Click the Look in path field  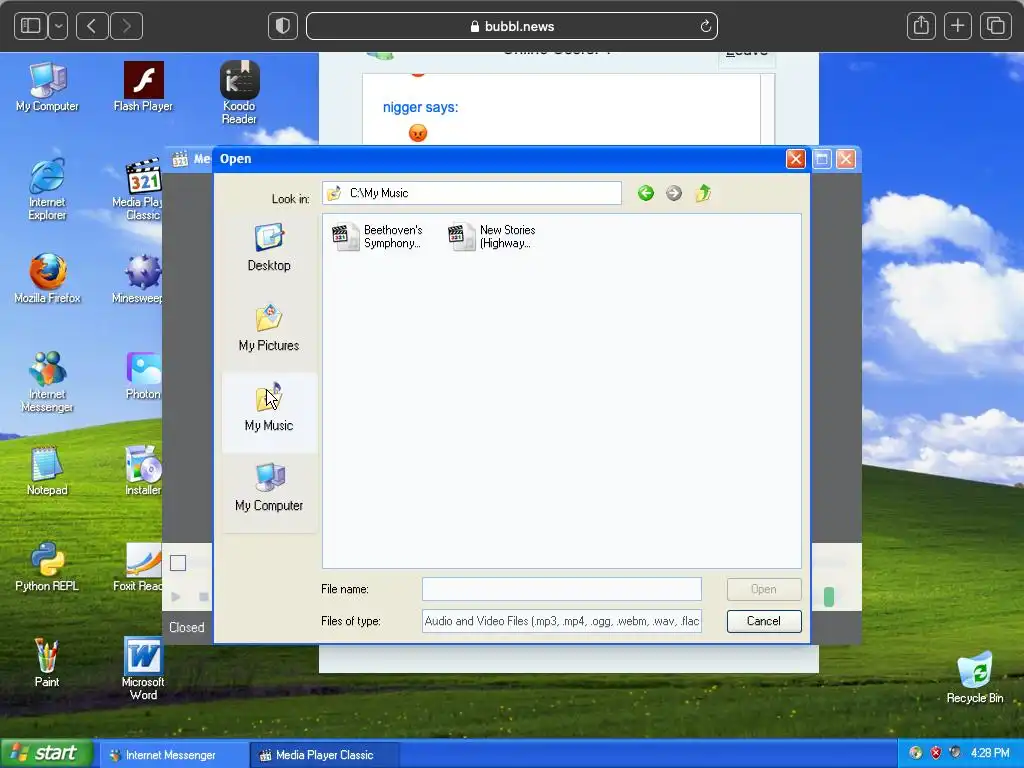pyautogui.click(x=472, y=193)
